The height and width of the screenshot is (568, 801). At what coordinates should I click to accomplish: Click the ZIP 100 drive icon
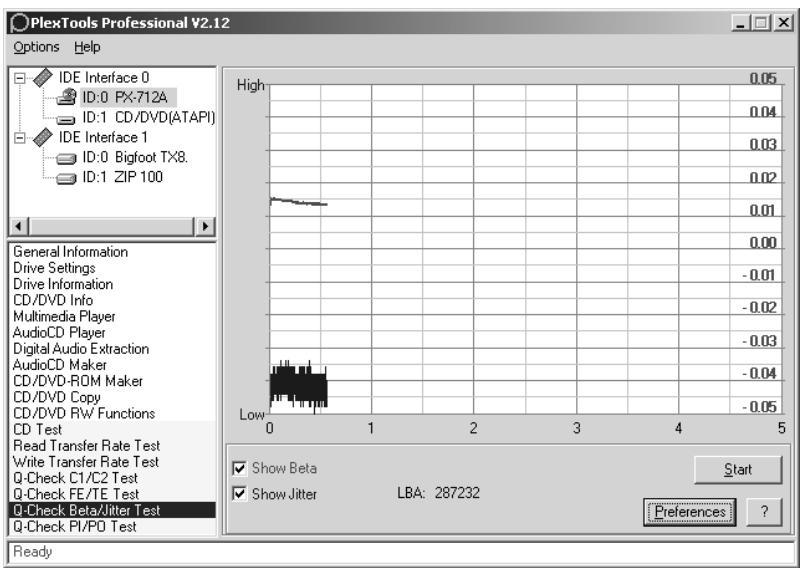[x=66, y=178]
